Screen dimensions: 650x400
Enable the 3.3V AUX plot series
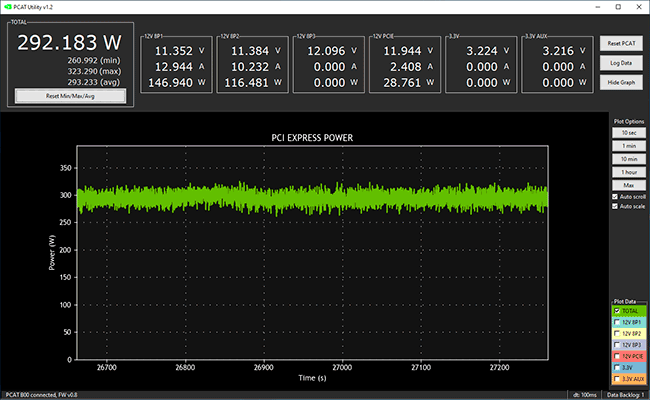[x=617, y=378]
